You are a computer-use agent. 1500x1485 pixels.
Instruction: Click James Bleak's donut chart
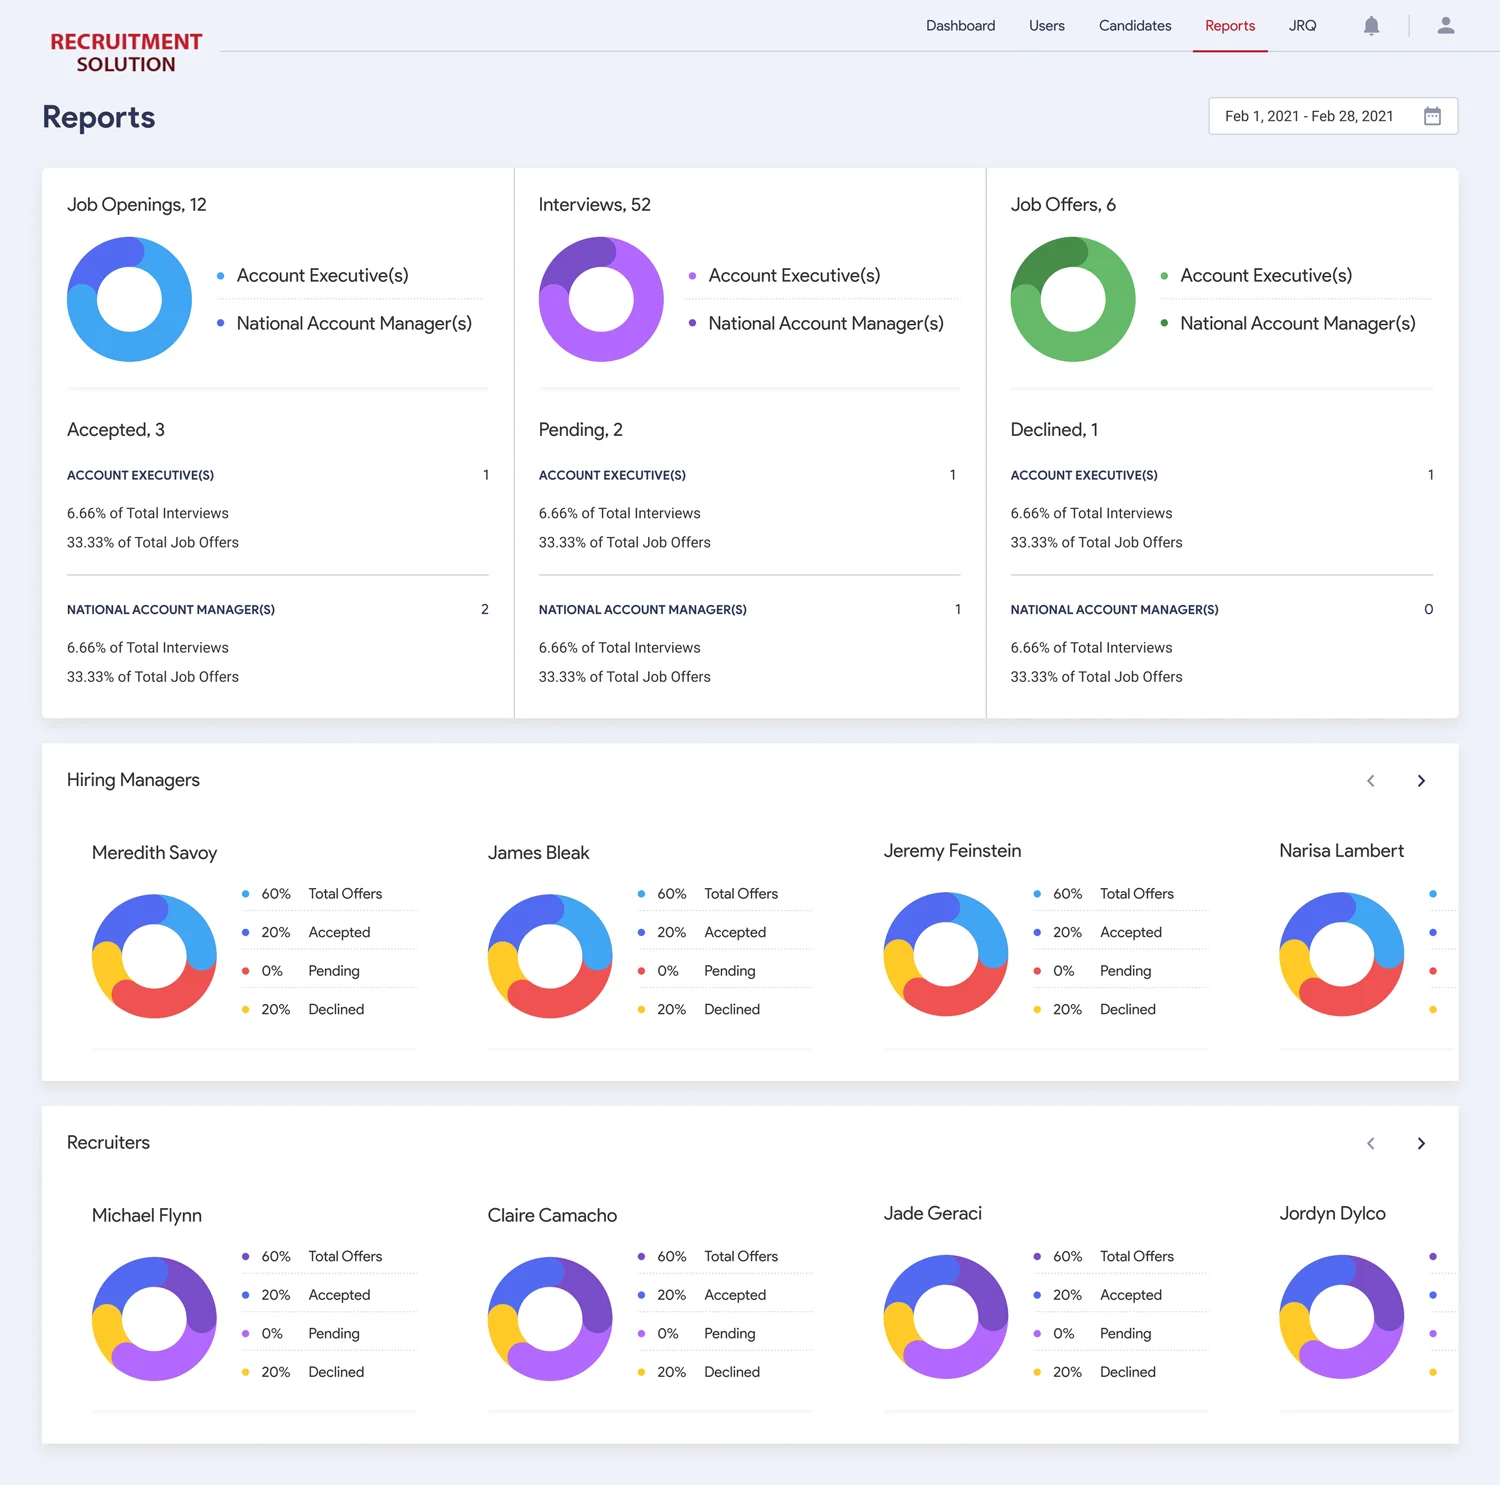click(550, 956)
